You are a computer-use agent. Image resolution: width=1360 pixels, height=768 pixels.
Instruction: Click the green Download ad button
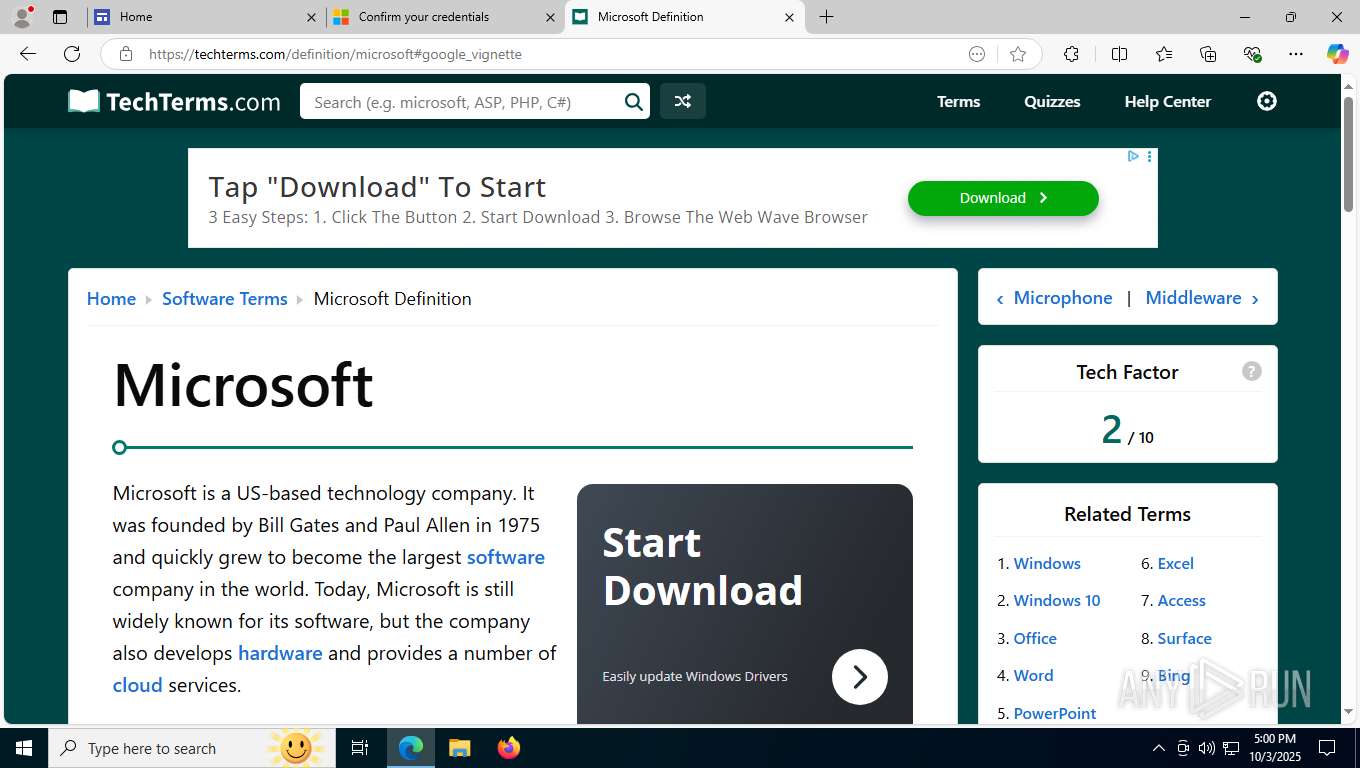pos(1003,198)
